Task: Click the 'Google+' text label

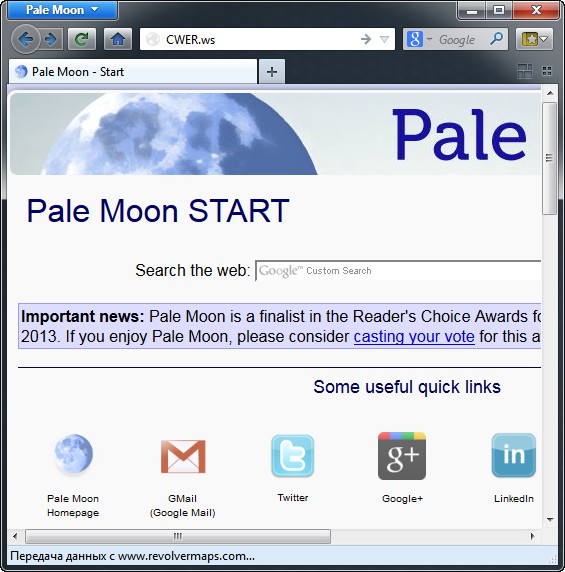Action: pos(402,499)
